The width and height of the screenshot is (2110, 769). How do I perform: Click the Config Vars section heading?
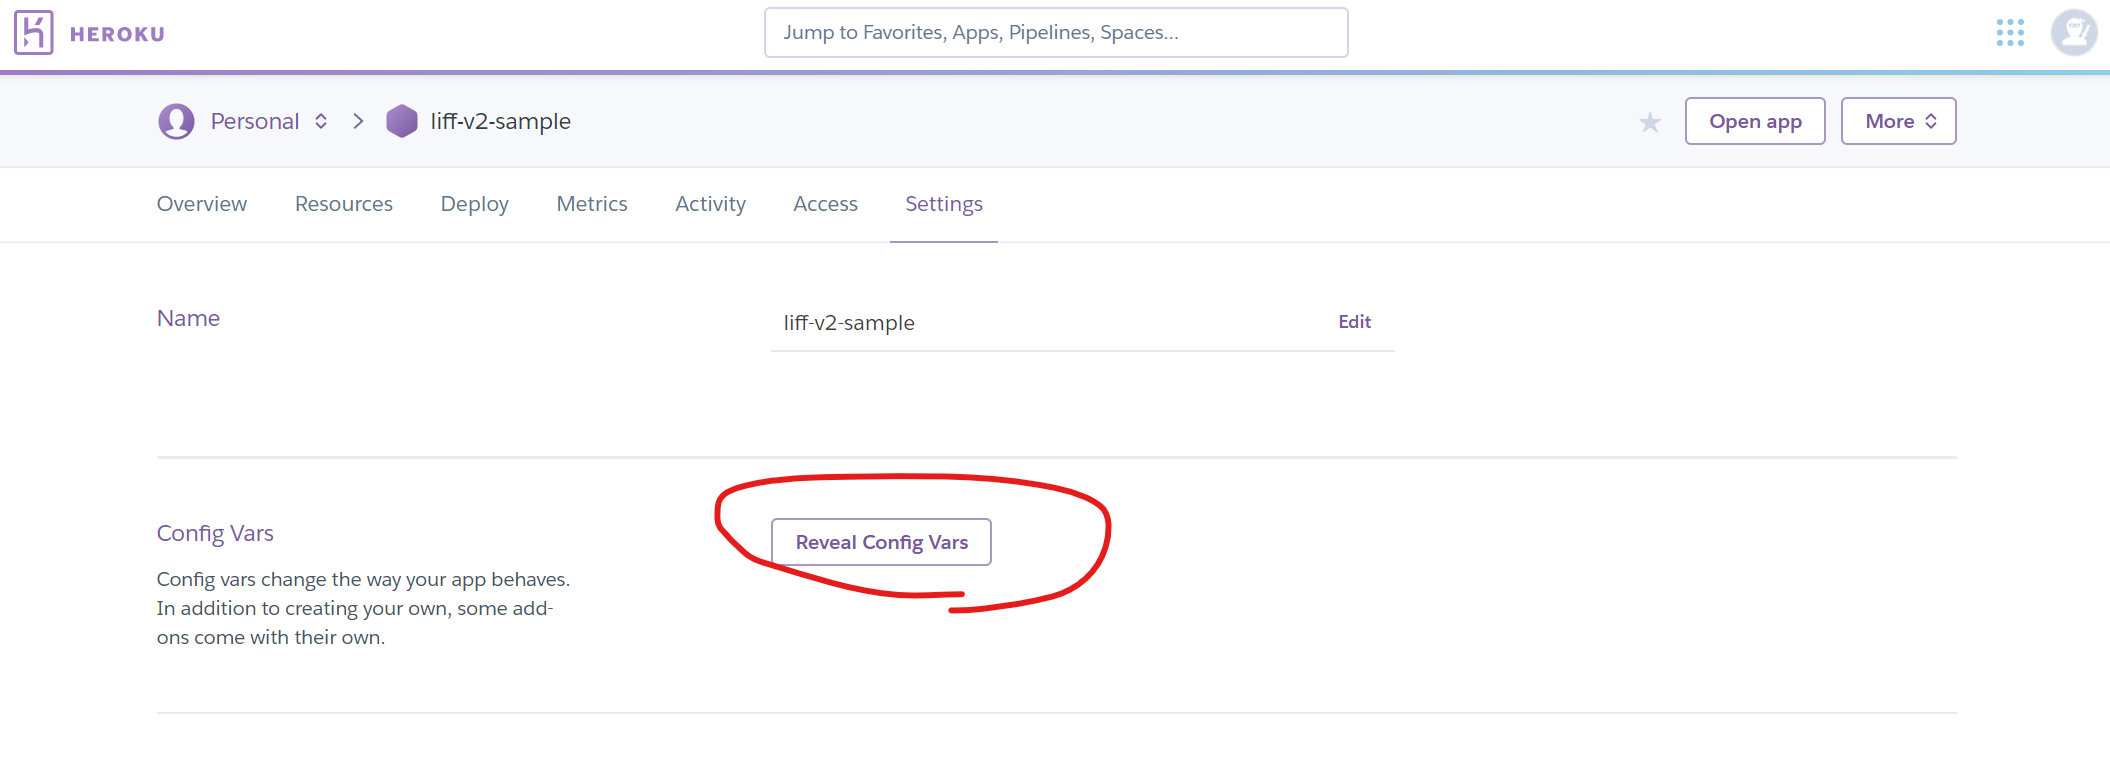click(x=215, y=533)
